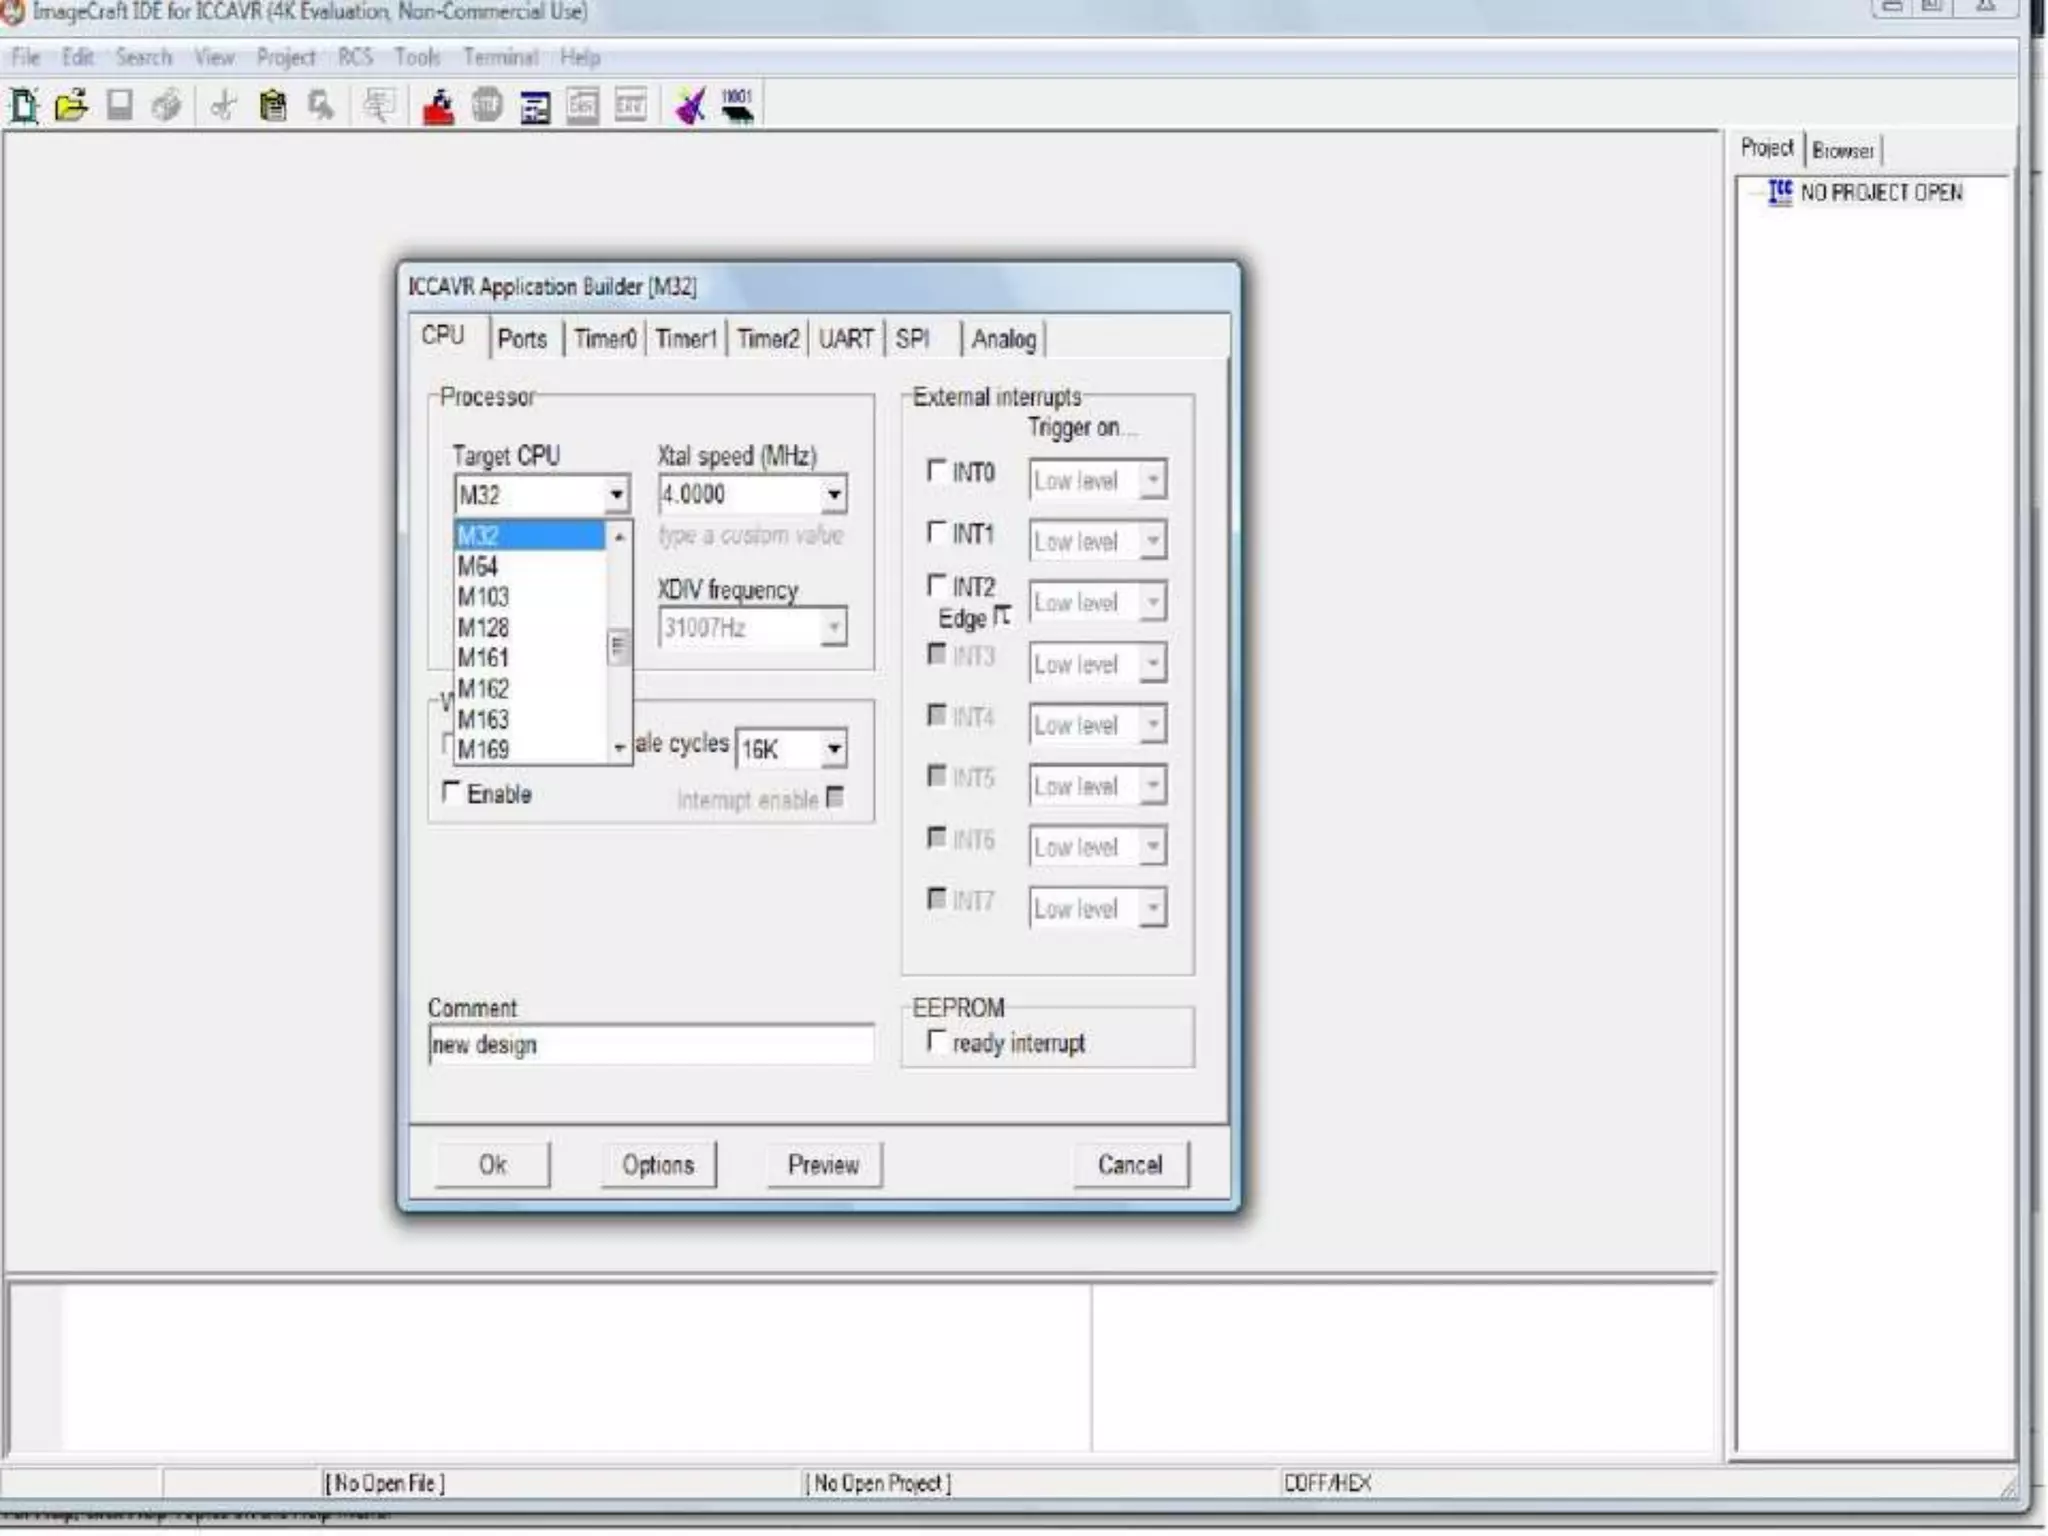Open the Tools menu
The image size is (2048, 1536).
pyautogui.click(x=417, y=57)
